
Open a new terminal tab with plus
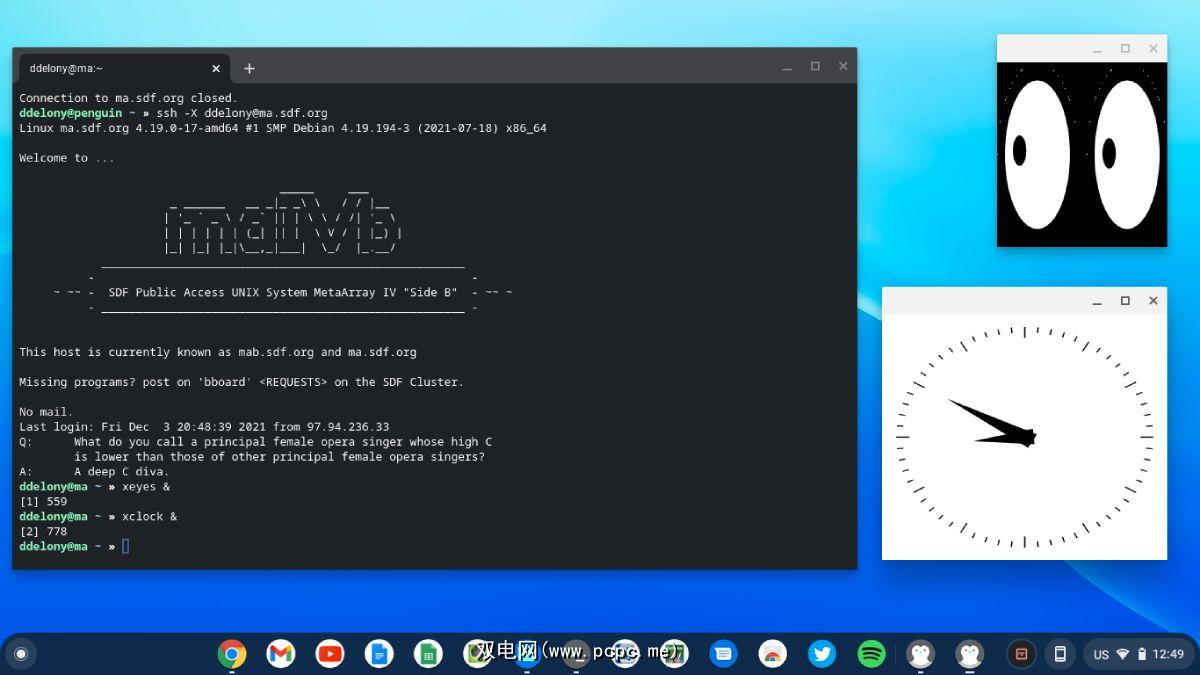tap(249, 68)
